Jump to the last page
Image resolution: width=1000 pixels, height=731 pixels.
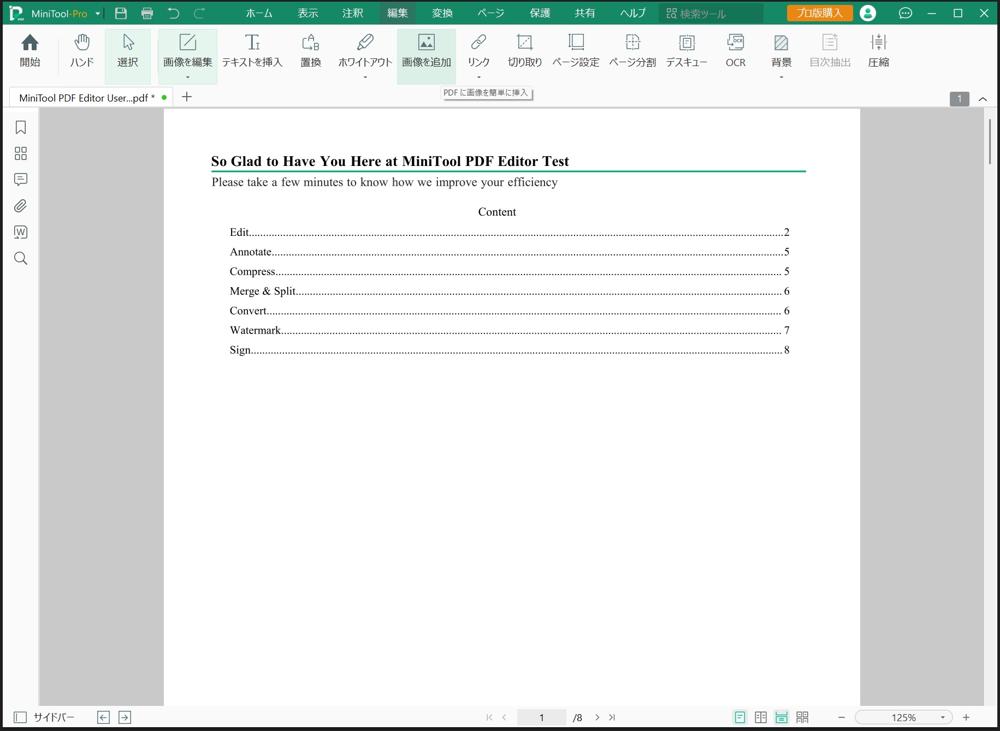point(612,718)
